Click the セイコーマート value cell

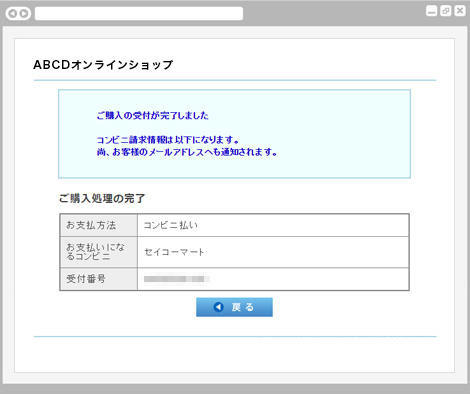click(x=273, y=252)
